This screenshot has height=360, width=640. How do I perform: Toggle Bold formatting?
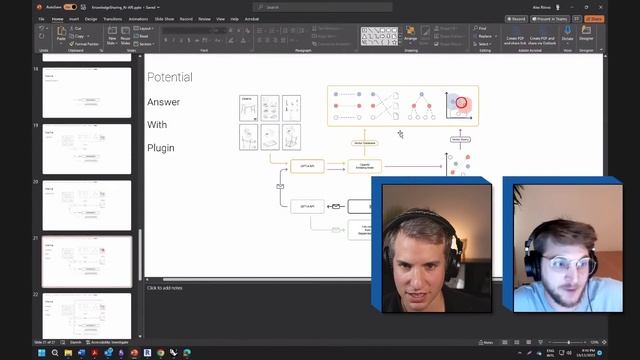[x=166, y=40]
